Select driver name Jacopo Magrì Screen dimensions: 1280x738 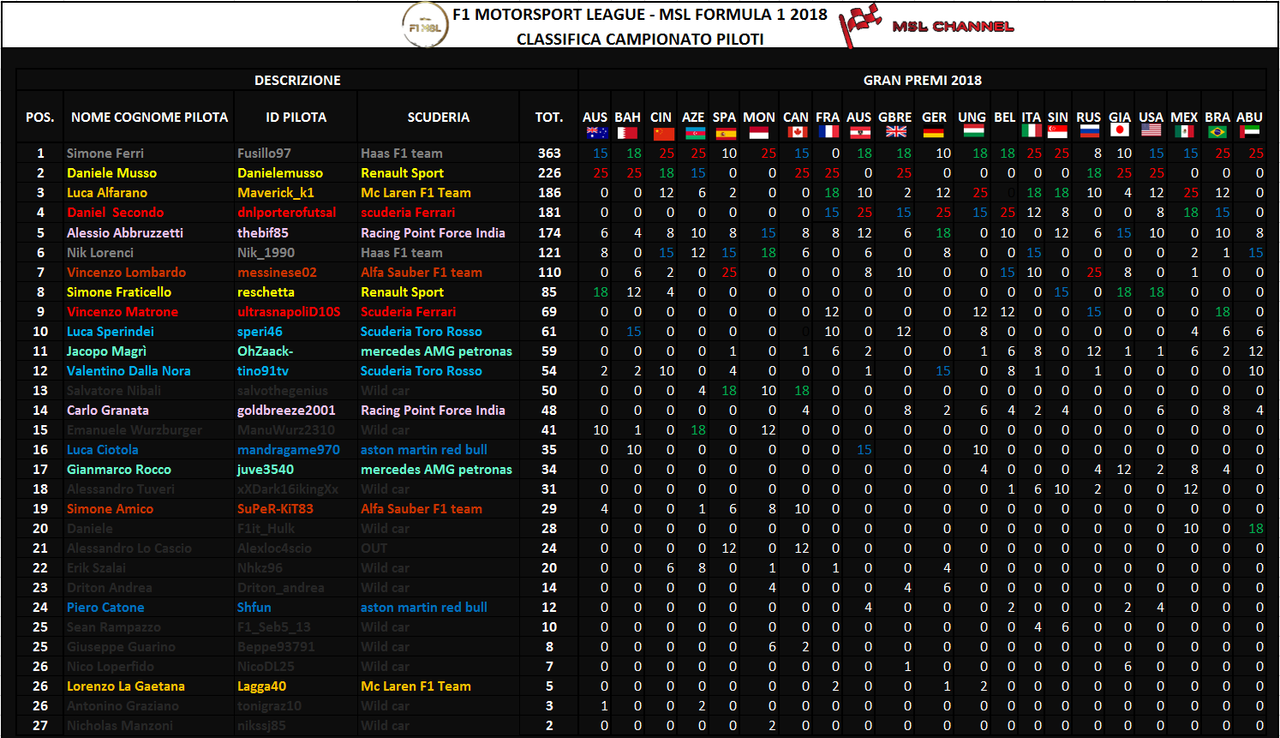coord(106,351)
